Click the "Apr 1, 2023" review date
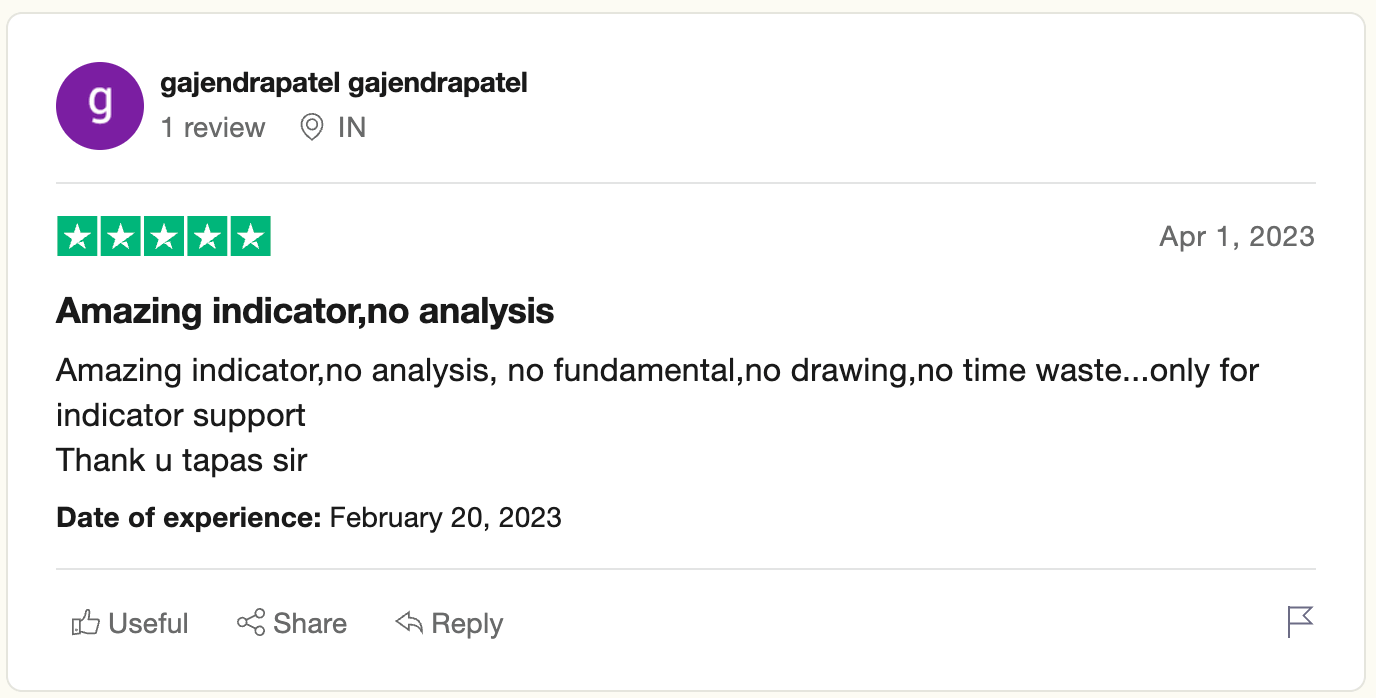The height and width of the screenshot is (698, 1376). tap(1236, 237)
